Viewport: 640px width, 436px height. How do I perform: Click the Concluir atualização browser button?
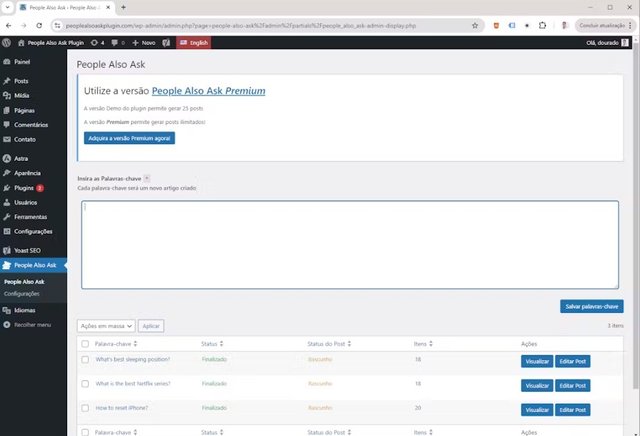click(605, 25)
